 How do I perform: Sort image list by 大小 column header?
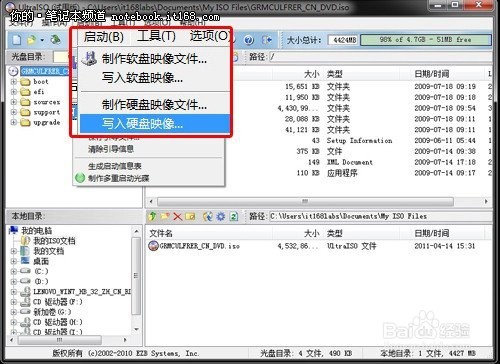311,74
